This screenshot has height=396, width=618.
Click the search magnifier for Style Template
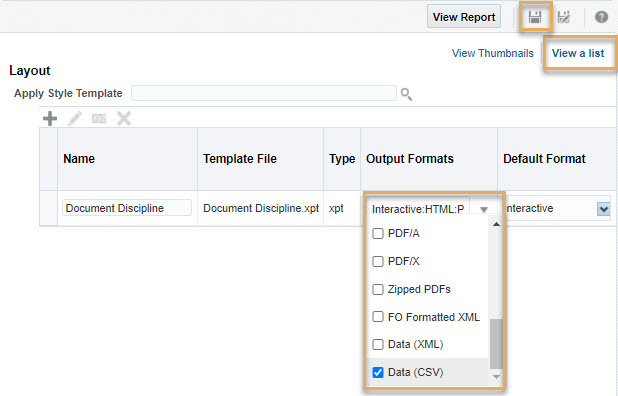406,94
